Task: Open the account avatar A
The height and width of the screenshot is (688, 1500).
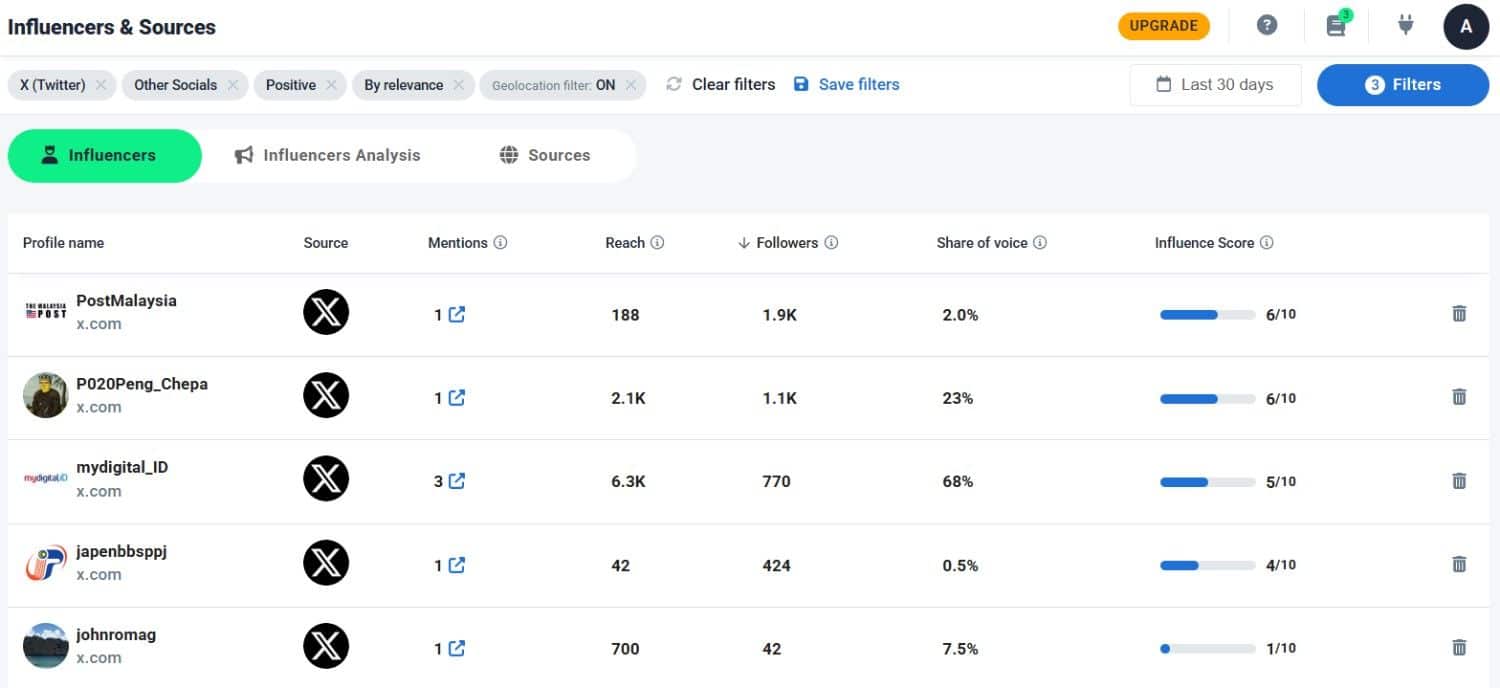Action: (1466, 26)
